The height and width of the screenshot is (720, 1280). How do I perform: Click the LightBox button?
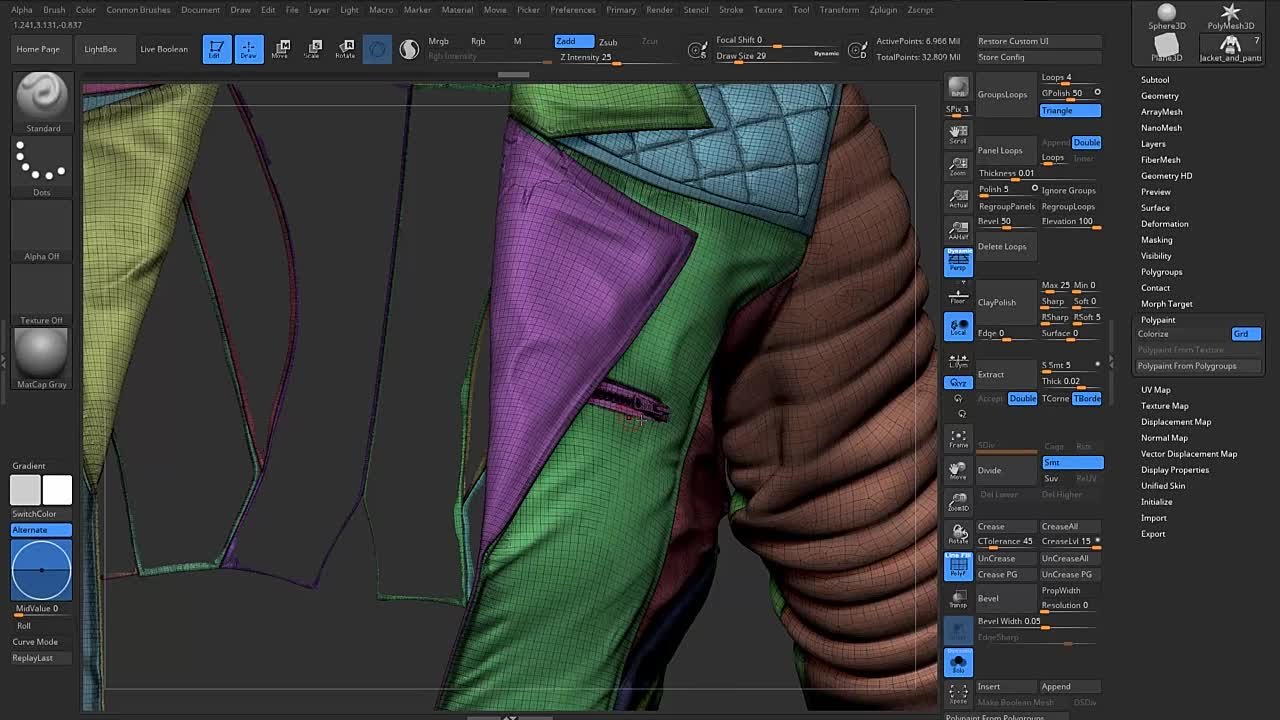pyautogui.click(x=100, y=49)
